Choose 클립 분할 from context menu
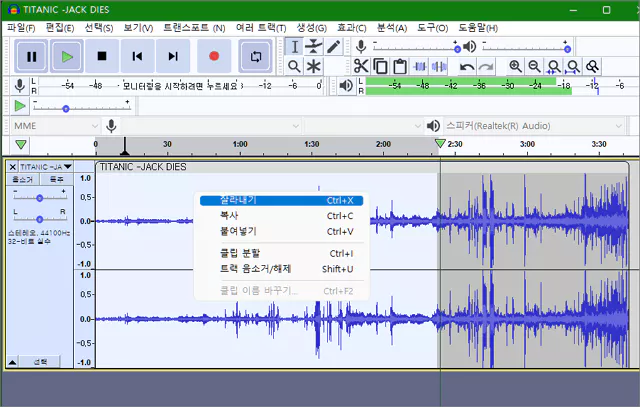The image size is (640, 407). pyautogui.click(x=281, y=254)
